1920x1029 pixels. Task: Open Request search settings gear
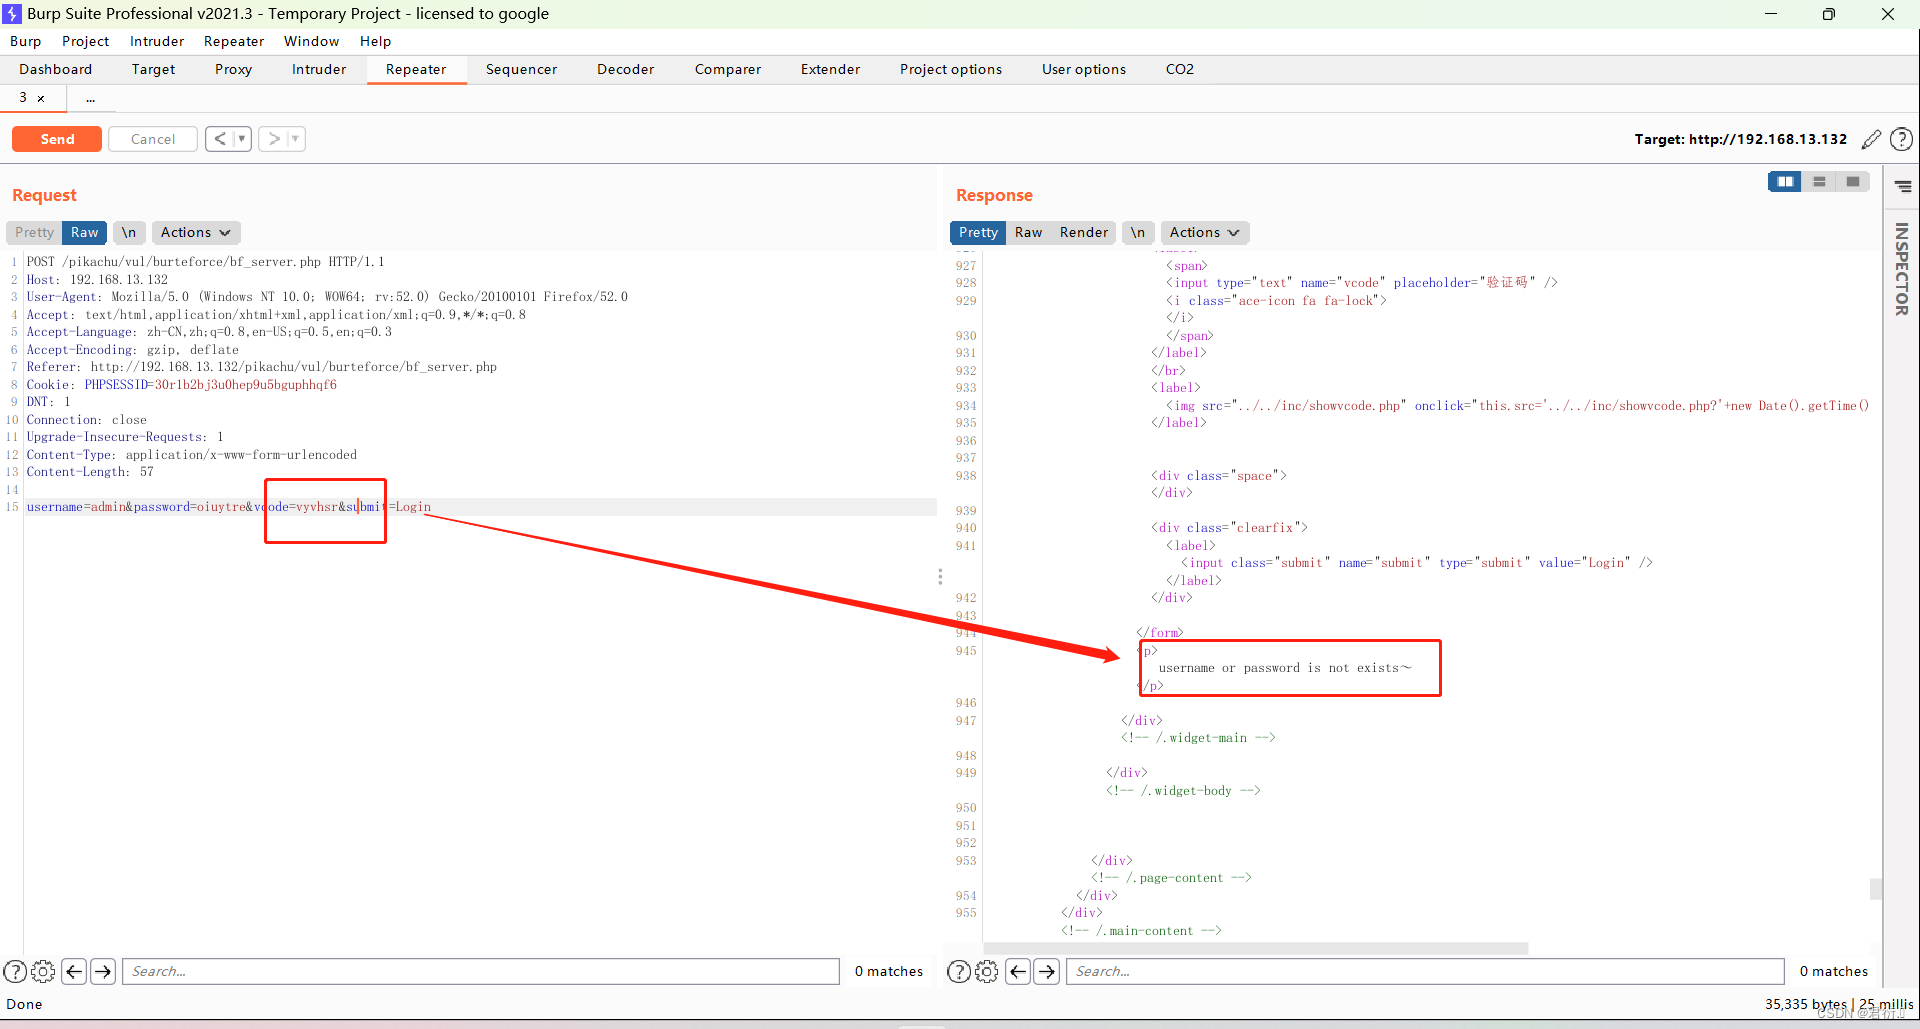pos(43,971)
